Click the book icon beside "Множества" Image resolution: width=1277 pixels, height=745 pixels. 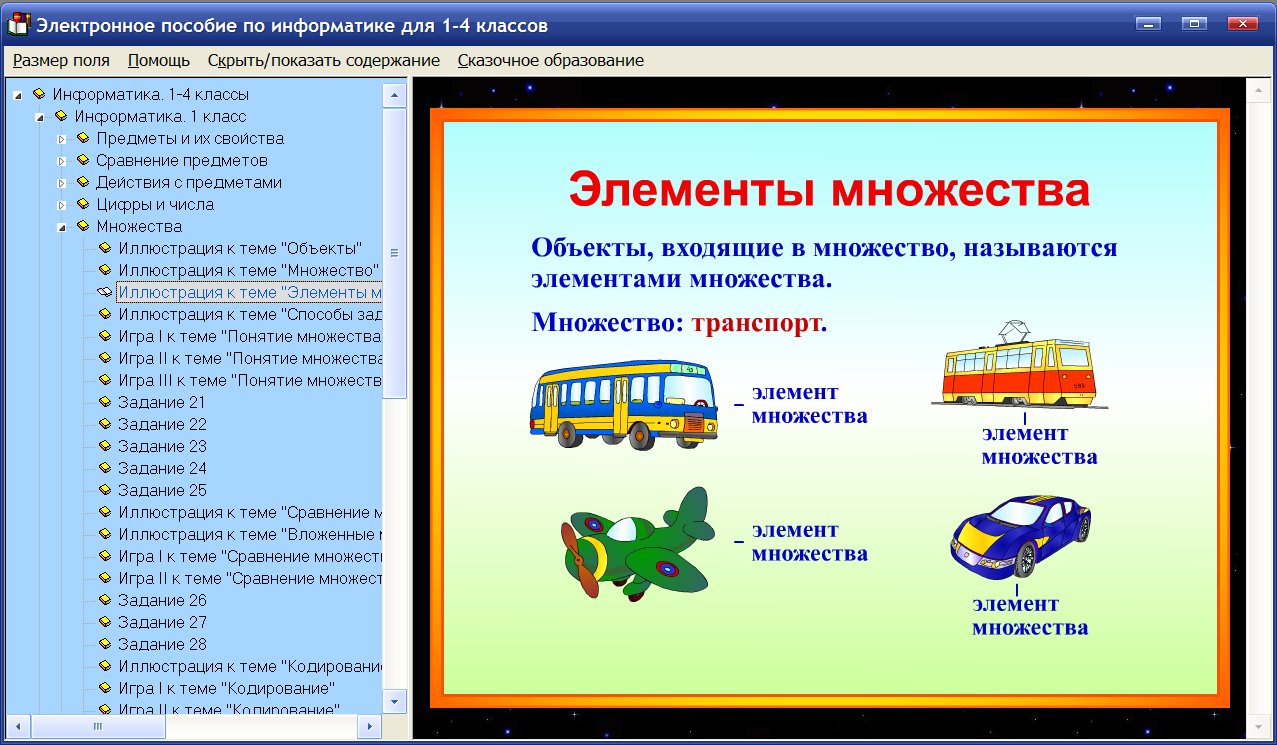coord(83,226)
